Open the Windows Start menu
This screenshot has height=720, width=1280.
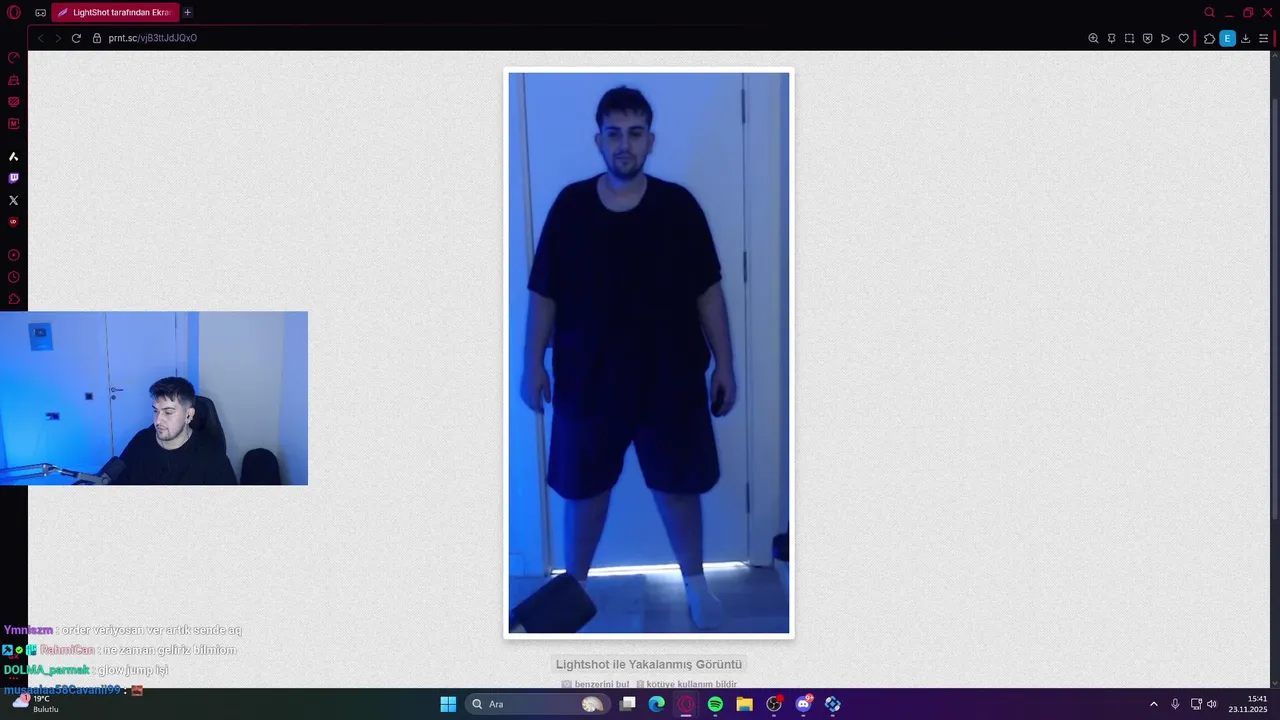[448, 704]
